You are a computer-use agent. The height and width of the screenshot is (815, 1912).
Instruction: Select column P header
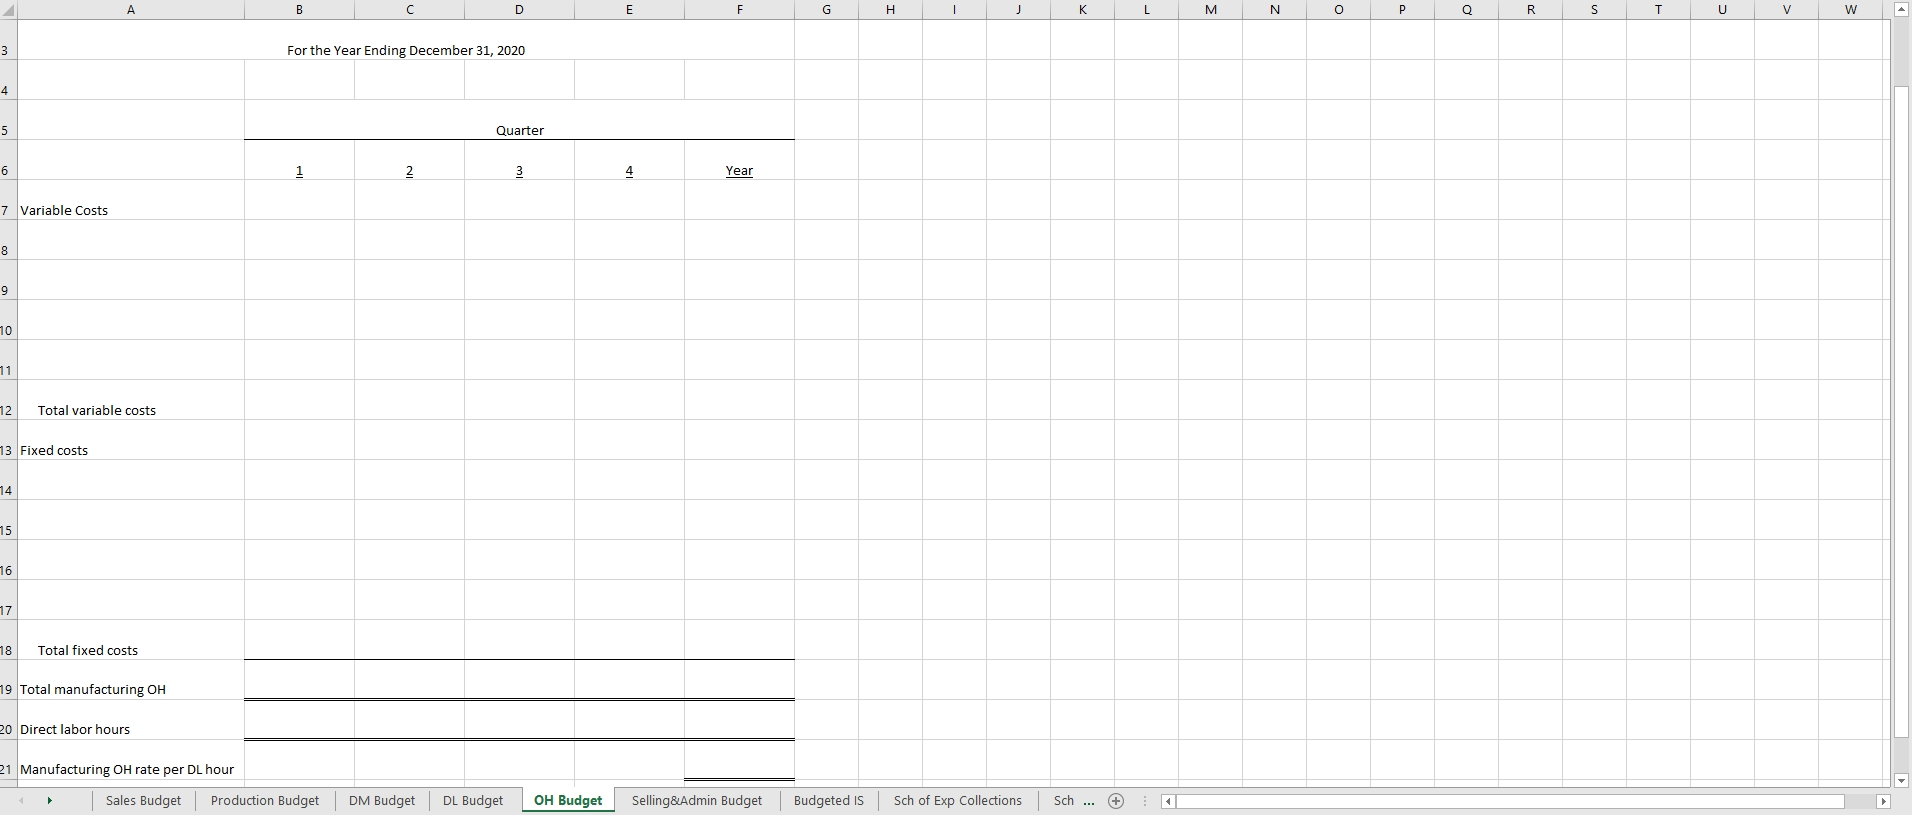1402,9
